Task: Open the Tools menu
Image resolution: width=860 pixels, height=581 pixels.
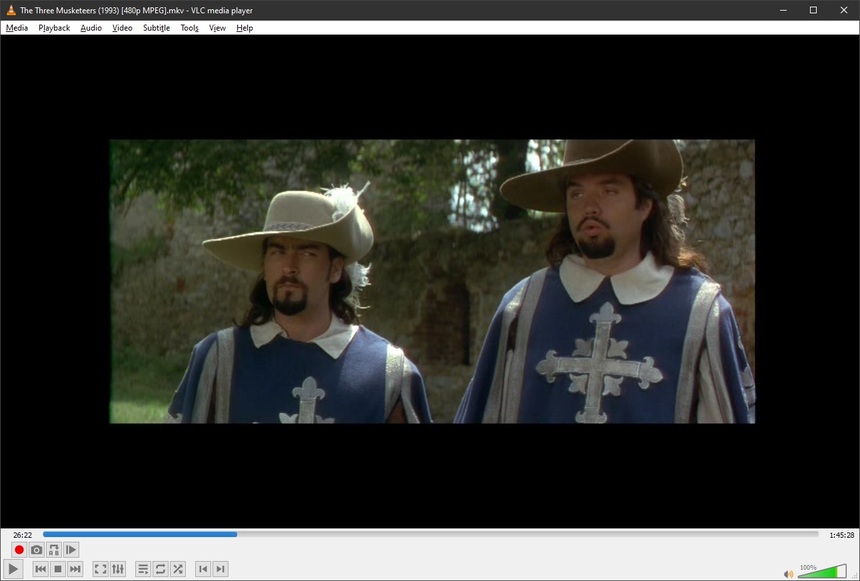Action: coord(189,28)
